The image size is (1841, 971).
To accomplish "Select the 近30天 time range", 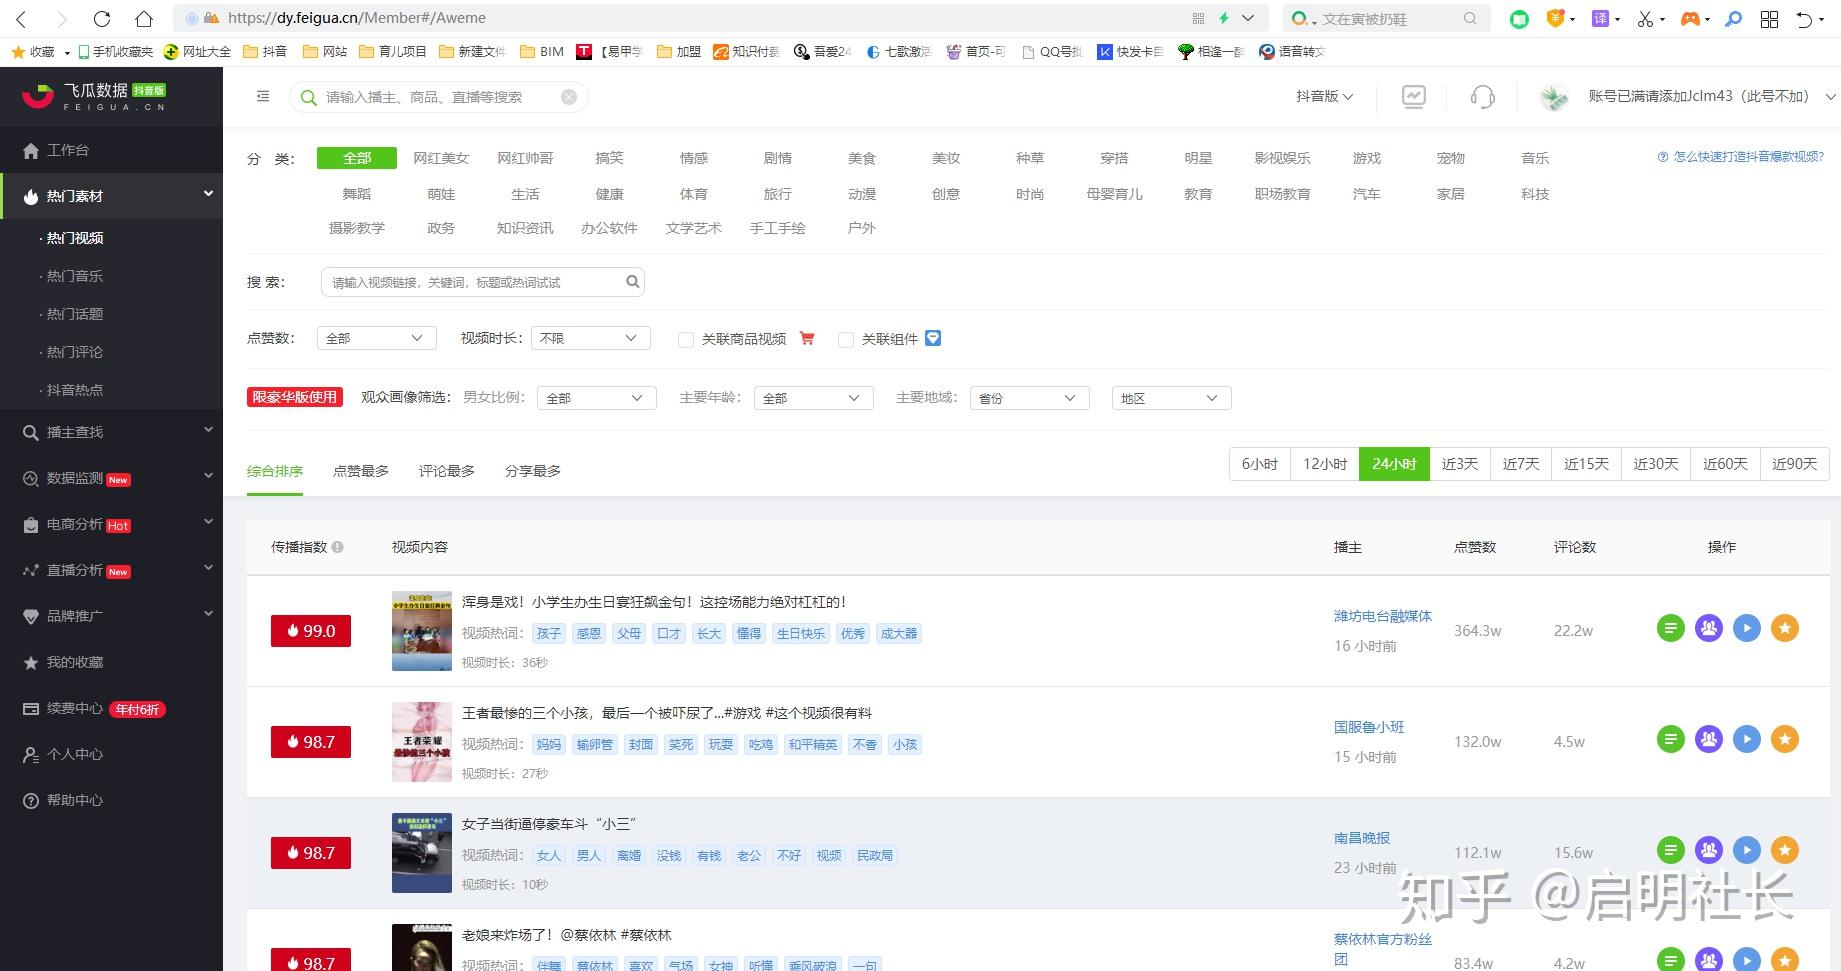I will 1656,464.
